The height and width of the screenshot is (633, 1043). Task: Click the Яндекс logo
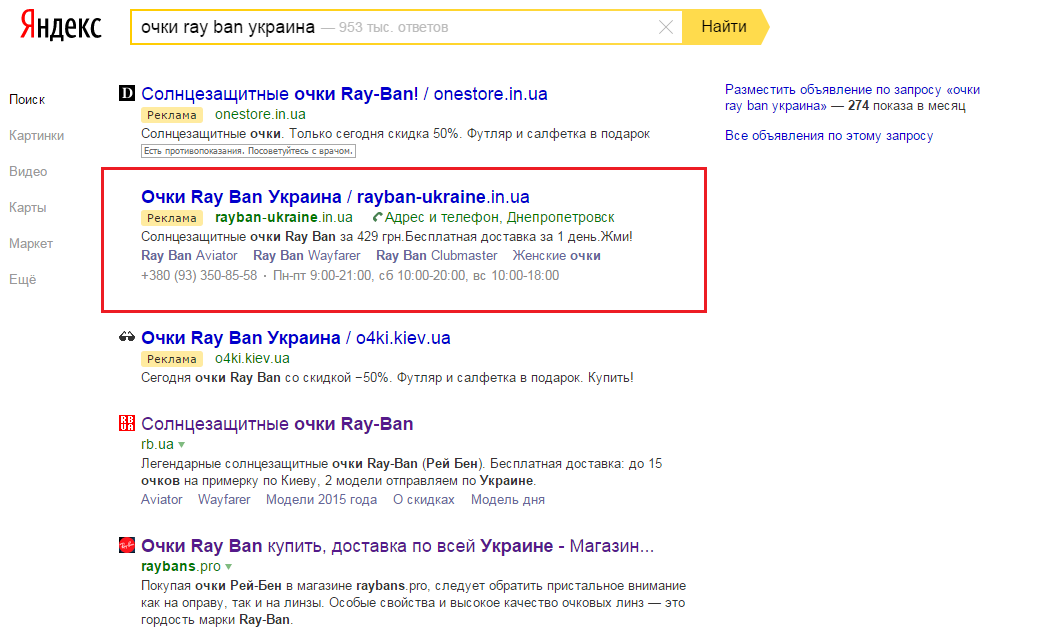(61, 26)
